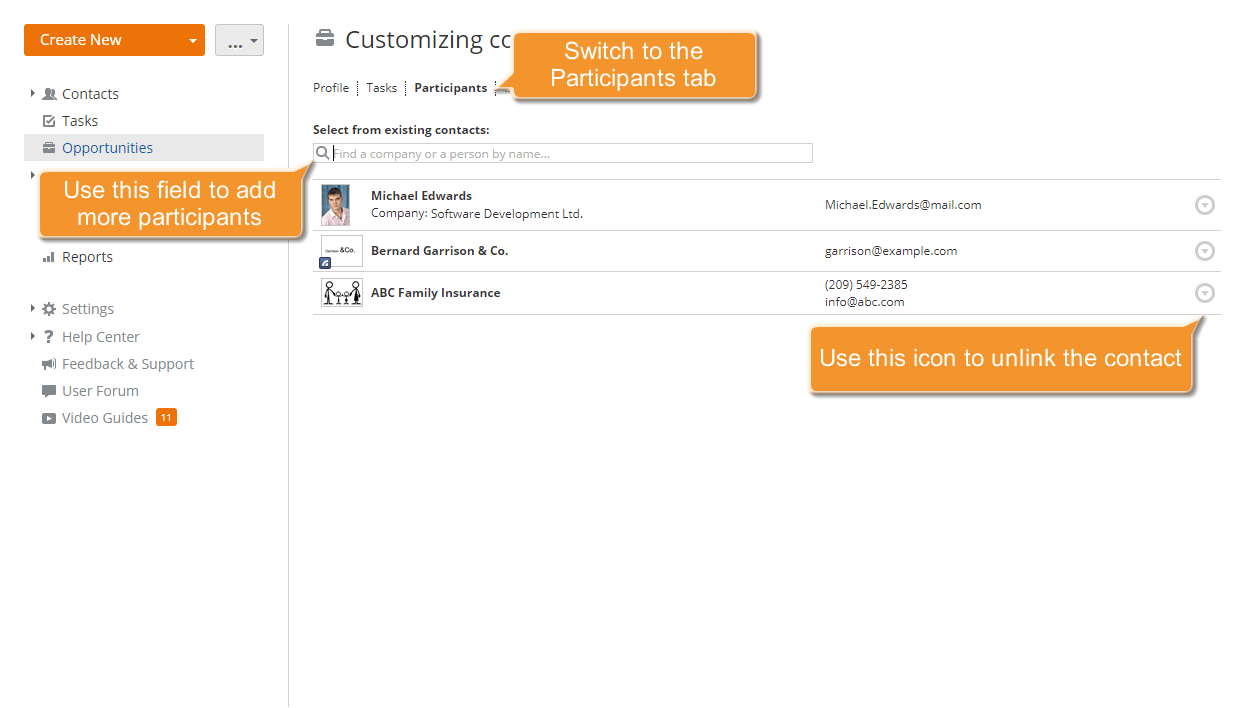Open the opportunity's Tasks tab

381,87
